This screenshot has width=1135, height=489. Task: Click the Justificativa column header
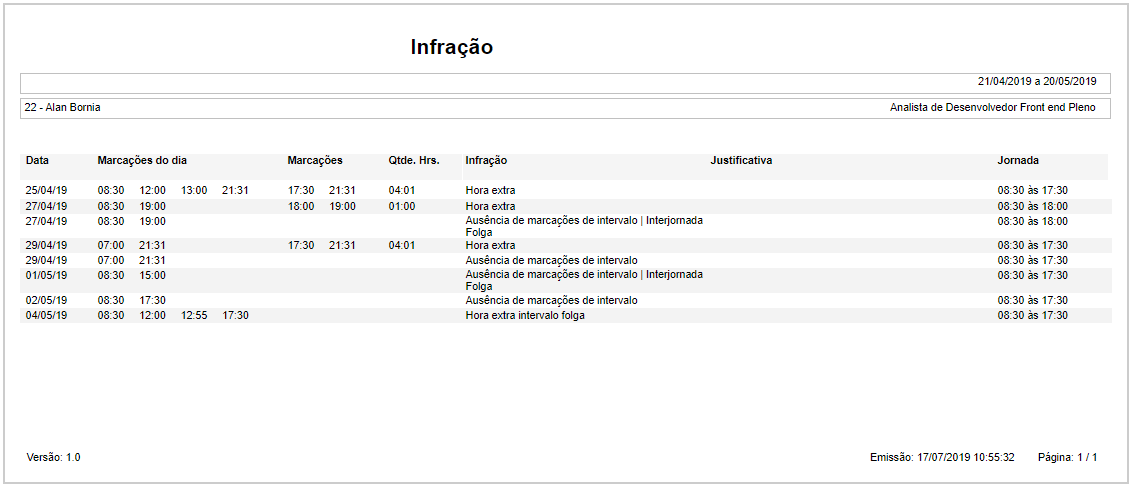(x=741, y=160)
